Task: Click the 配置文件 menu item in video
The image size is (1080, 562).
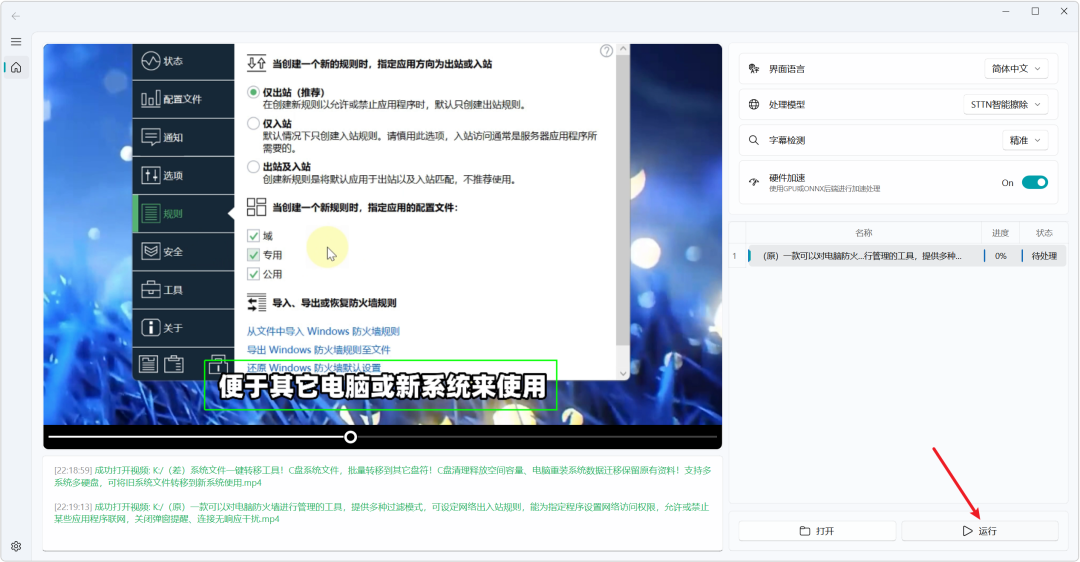Action: point(183,99)
